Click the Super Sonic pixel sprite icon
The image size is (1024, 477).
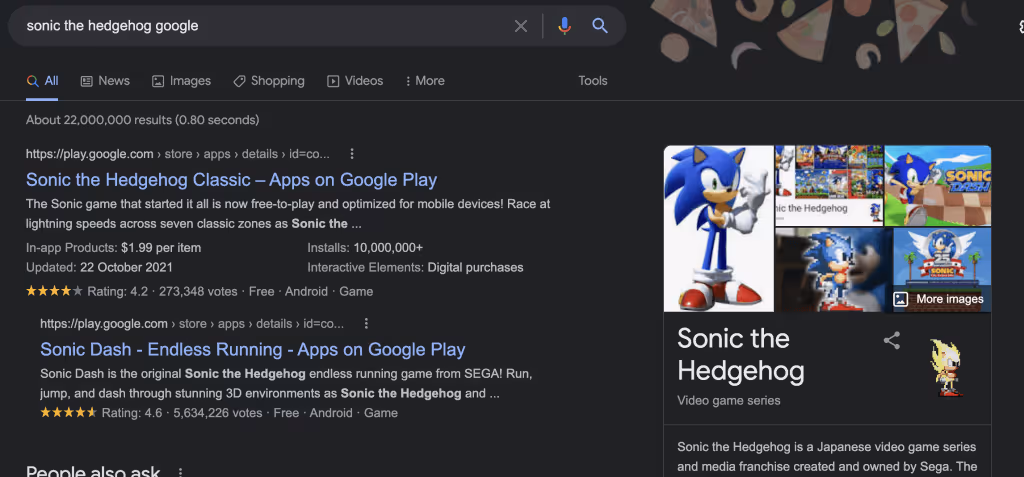point(946,367)
